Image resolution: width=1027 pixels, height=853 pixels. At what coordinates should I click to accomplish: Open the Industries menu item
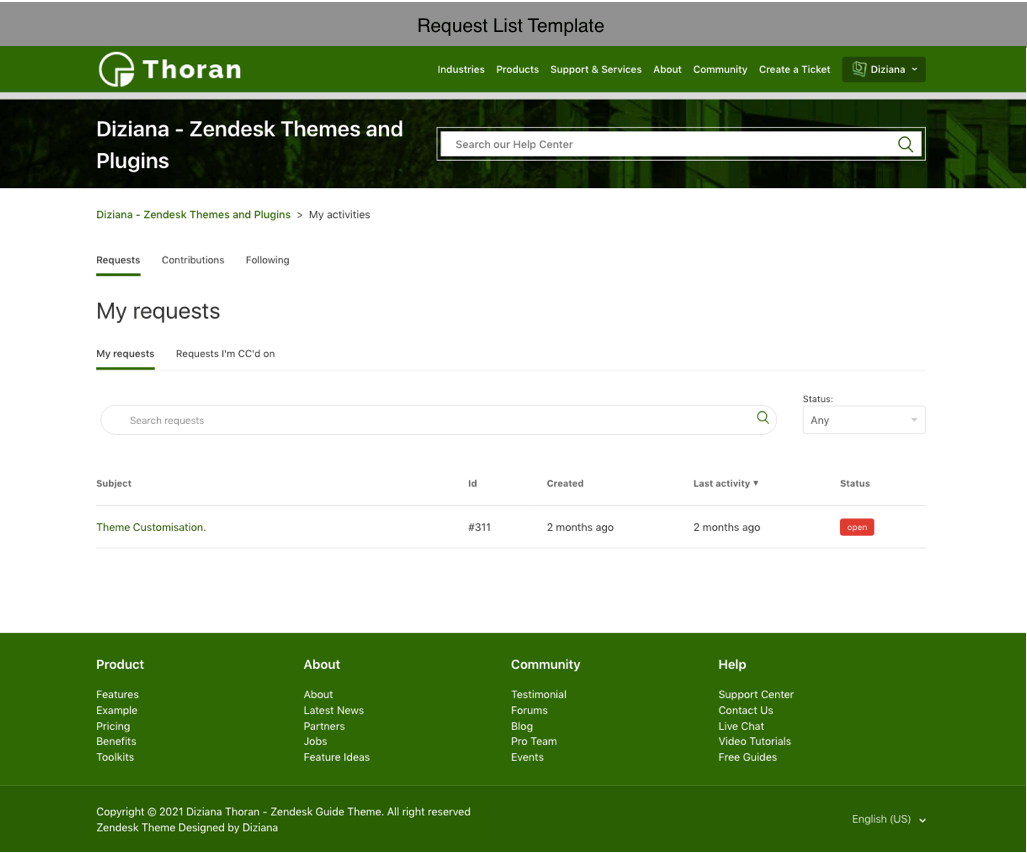[x=460, y=70]
